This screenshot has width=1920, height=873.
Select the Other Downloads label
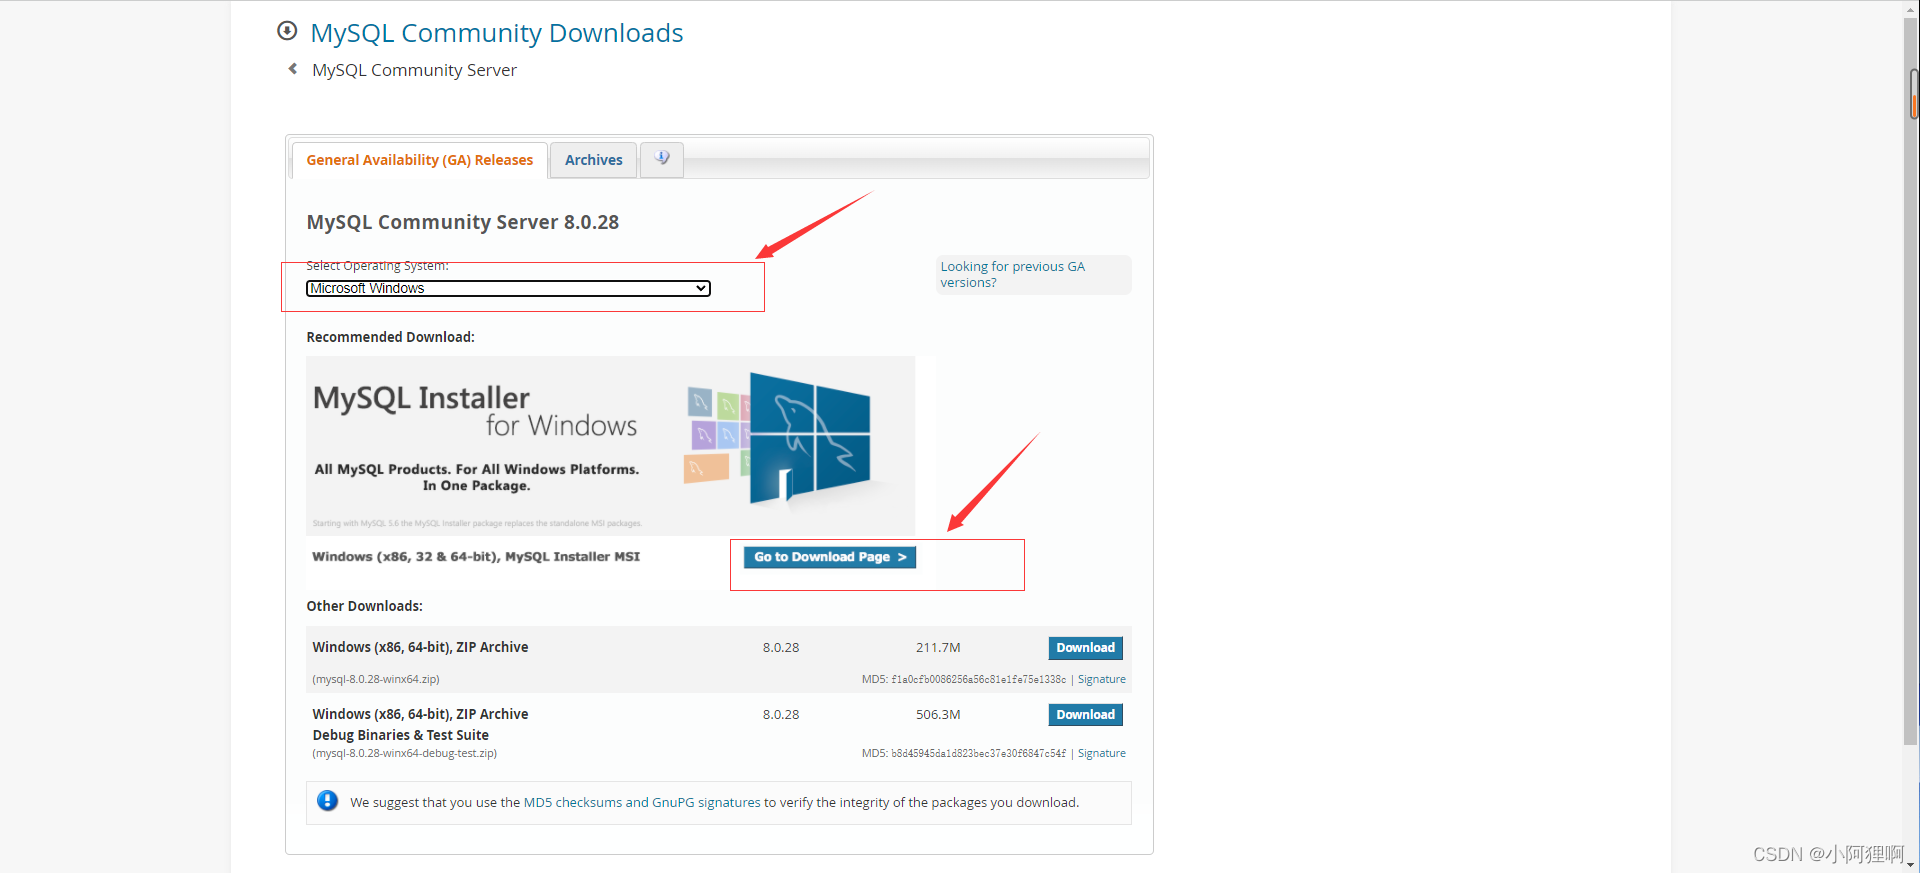(364, 606)
